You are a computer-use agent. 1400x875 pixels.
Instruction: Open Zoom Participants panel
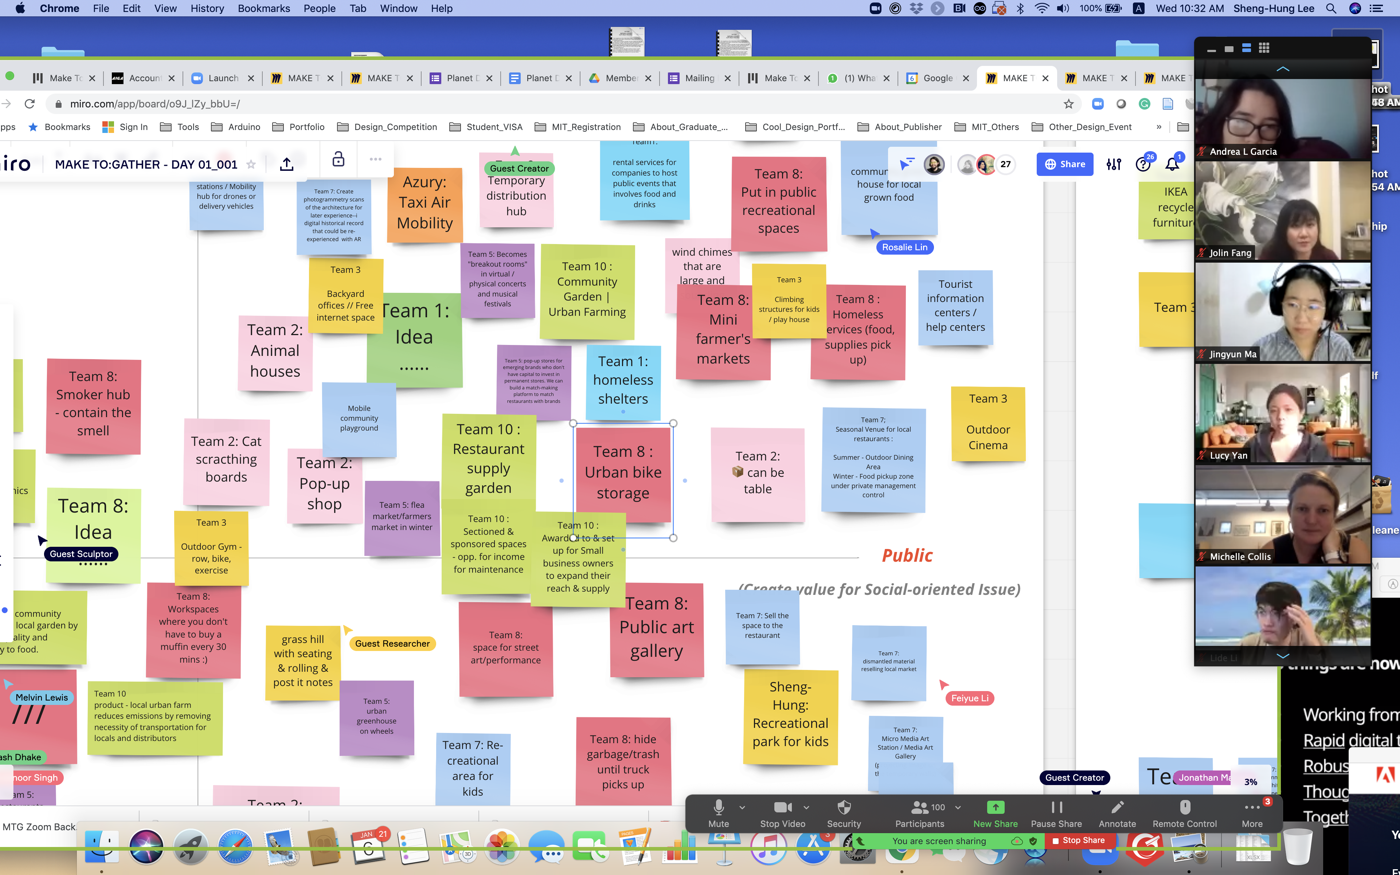(x=919, y=813)
